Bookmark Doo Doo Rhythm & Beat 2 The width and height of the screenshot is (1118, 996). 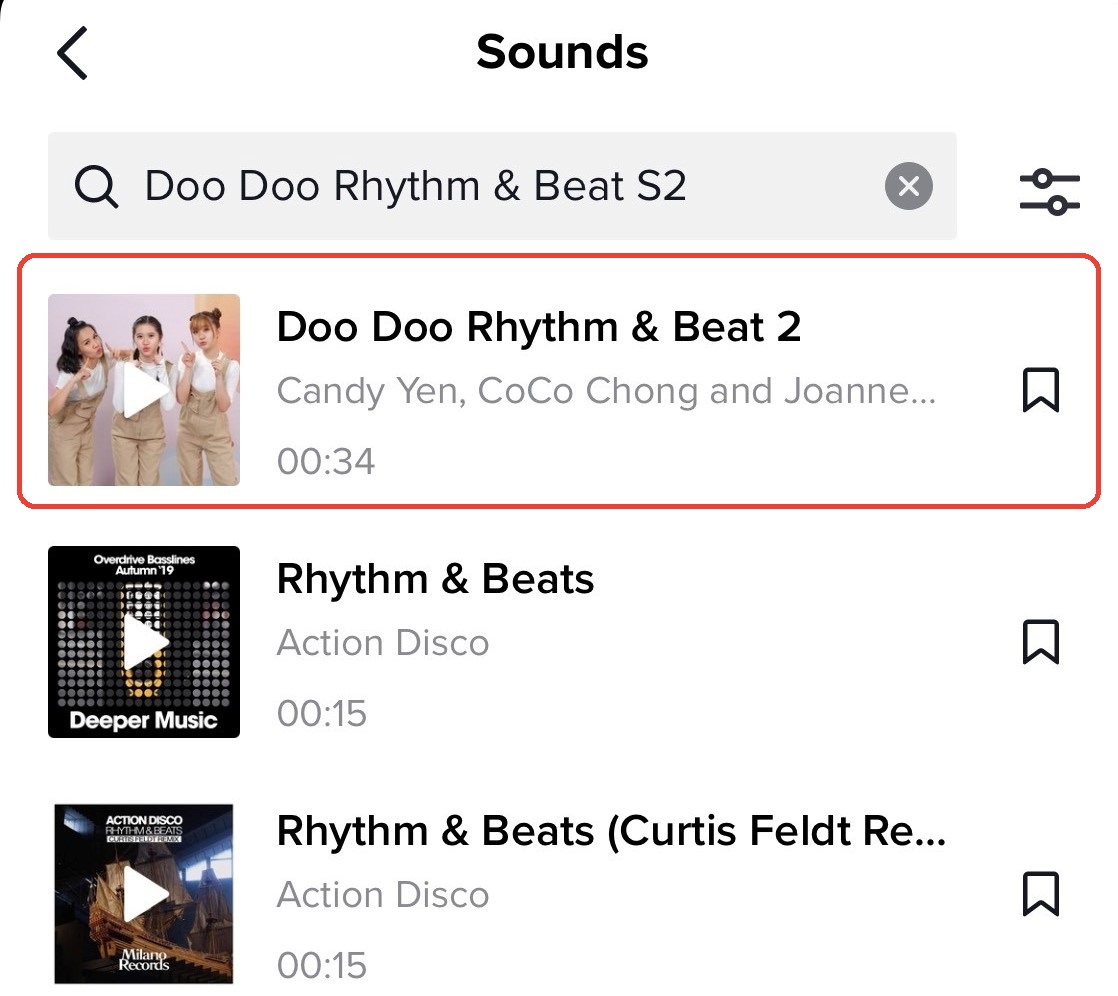pyautogui.click(x=1040, y=390)
